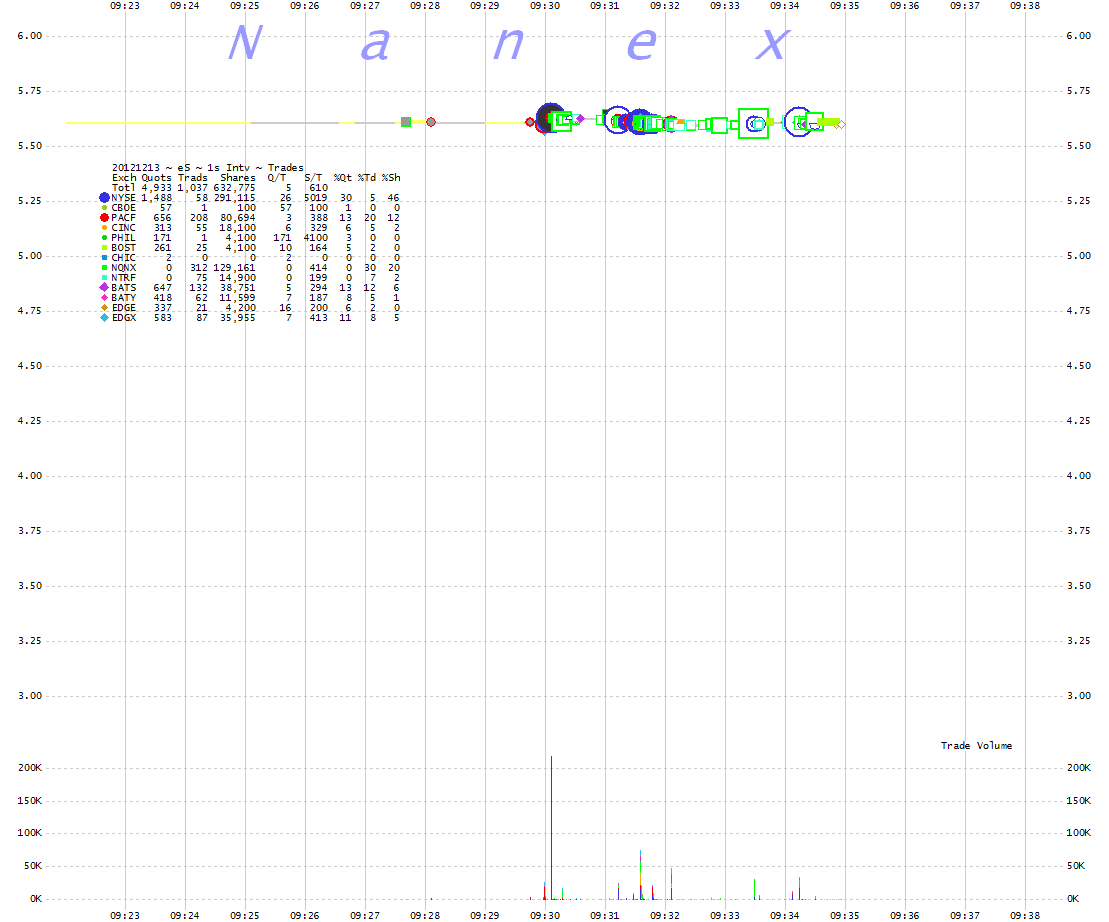Click the BATY shares value '11,599'
The image size is (1109, 922).
[238, 298]
